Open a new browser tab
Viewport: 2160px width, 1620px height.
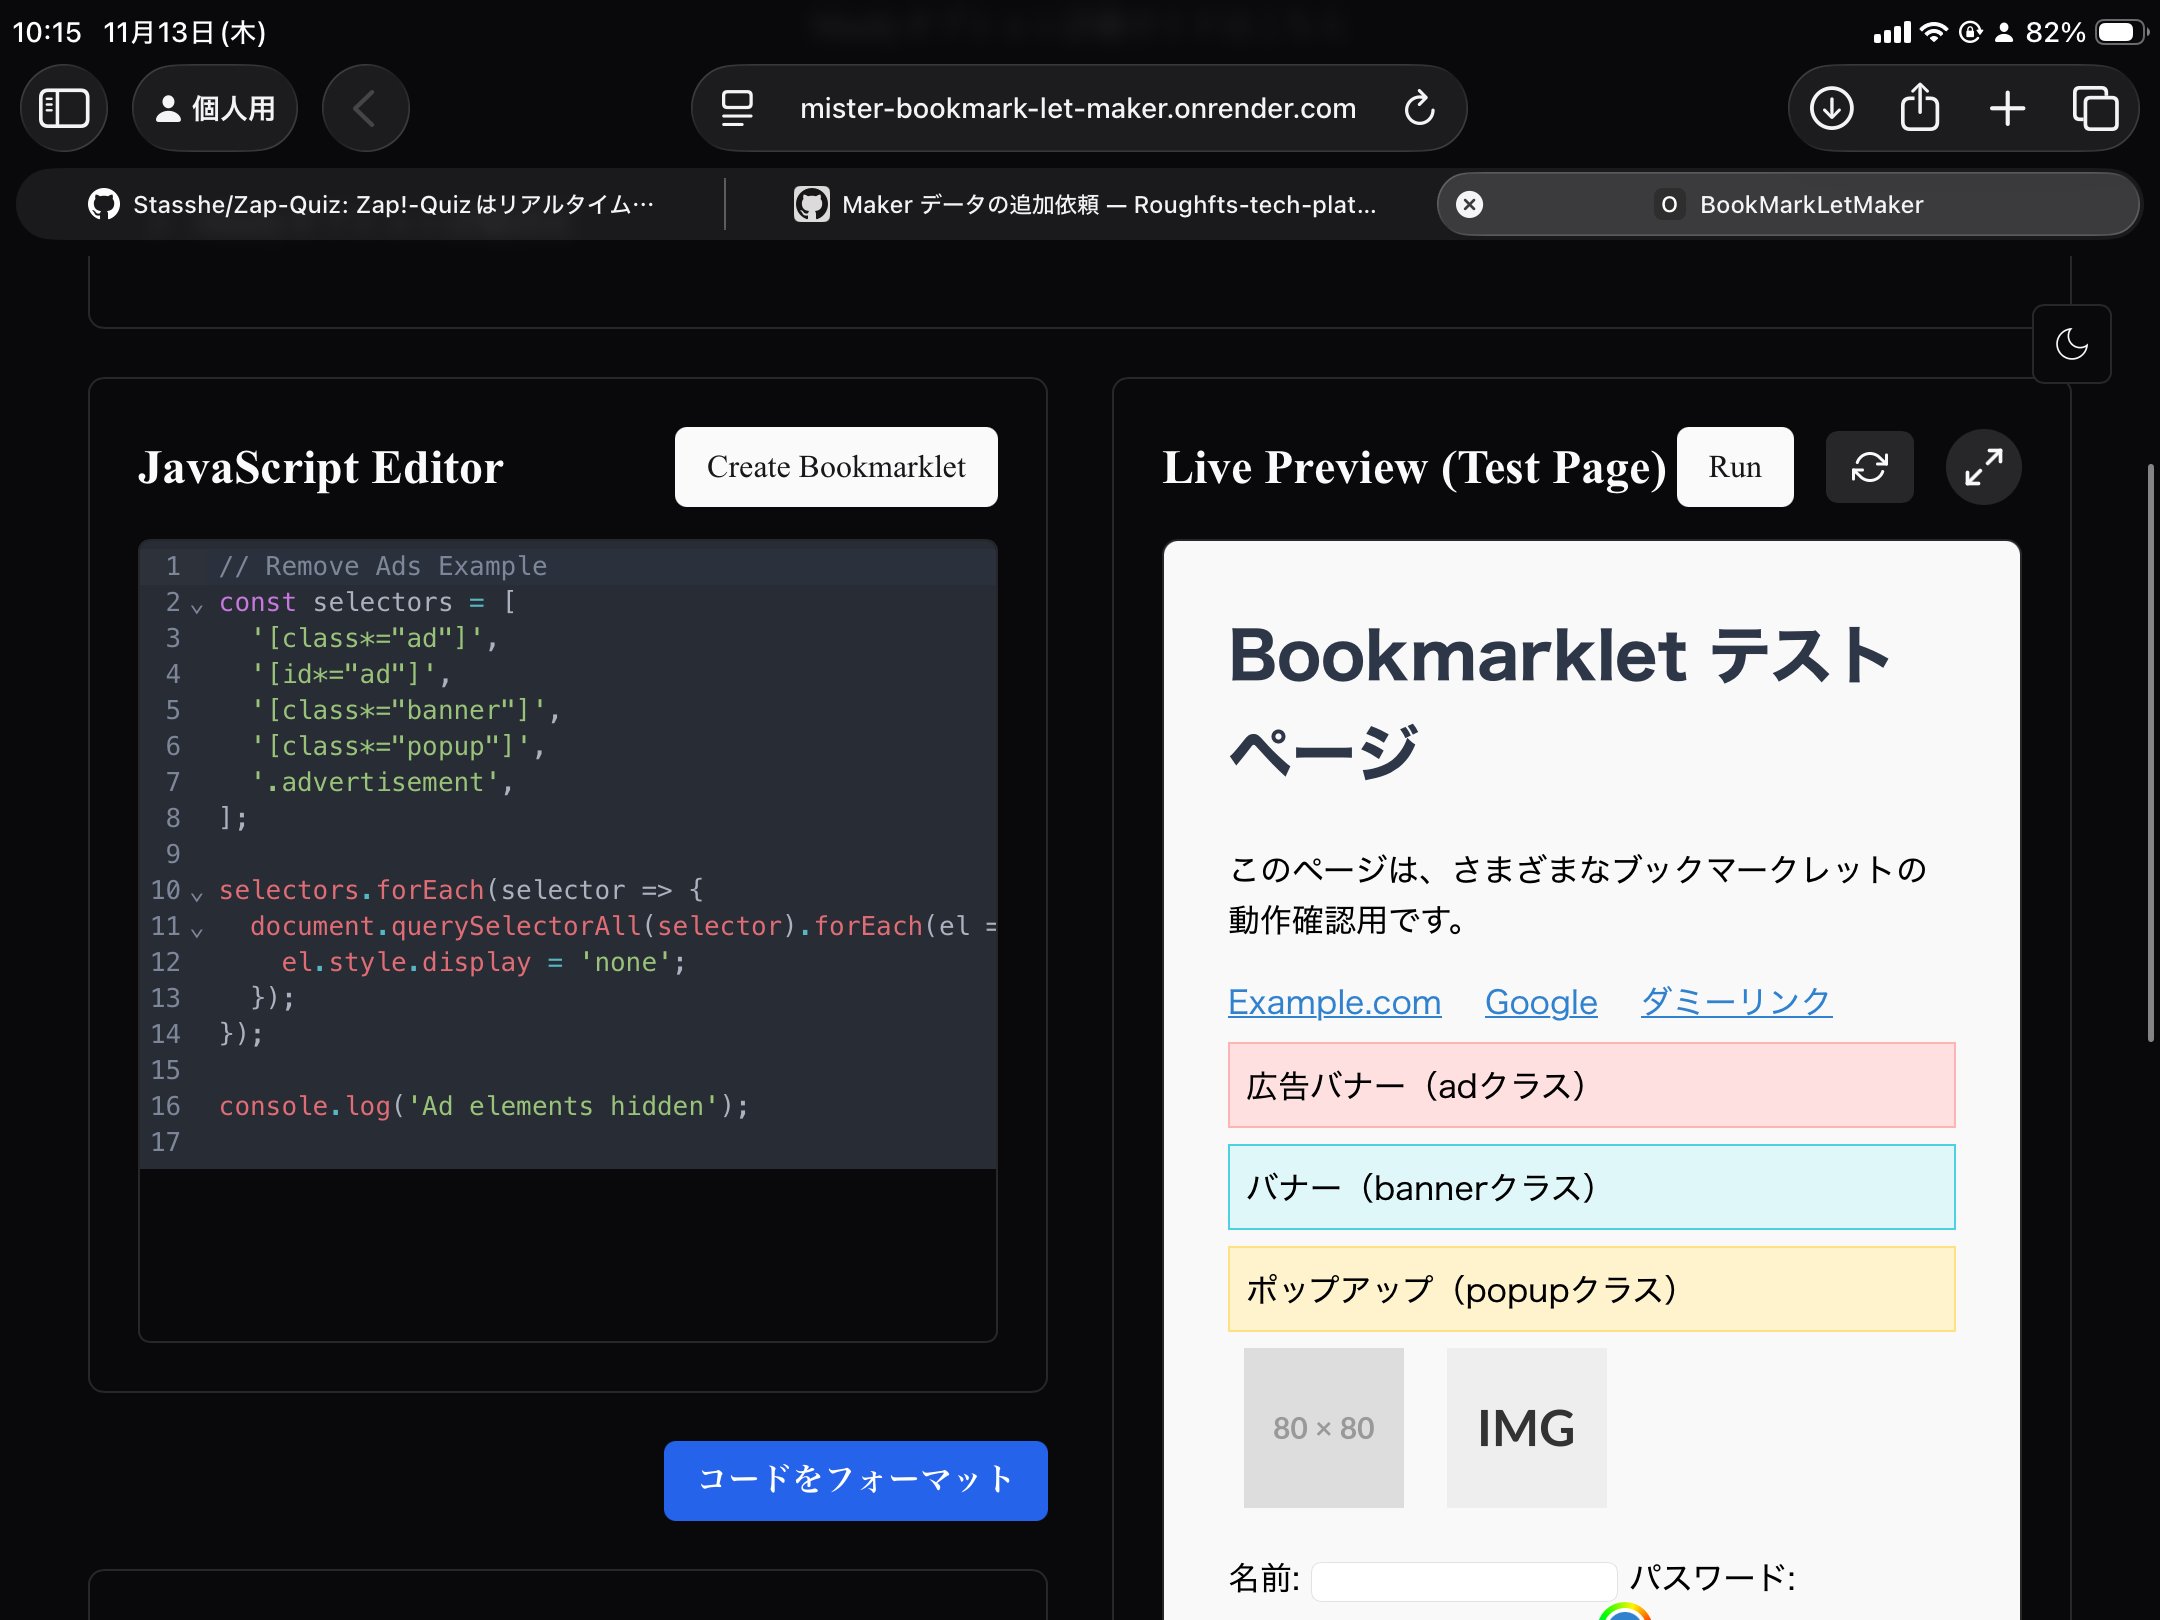pyautogui.click(x=2006, y=108)
